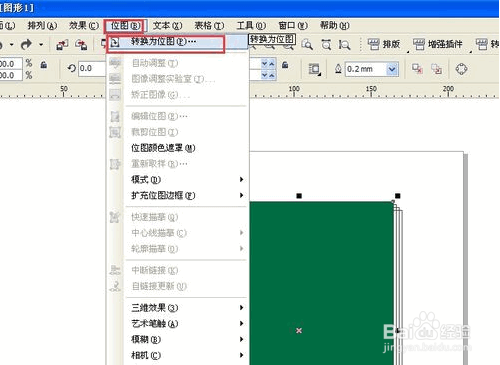
Task: Click the 增强插件 toolbar button
Action: tap(438, 44)
